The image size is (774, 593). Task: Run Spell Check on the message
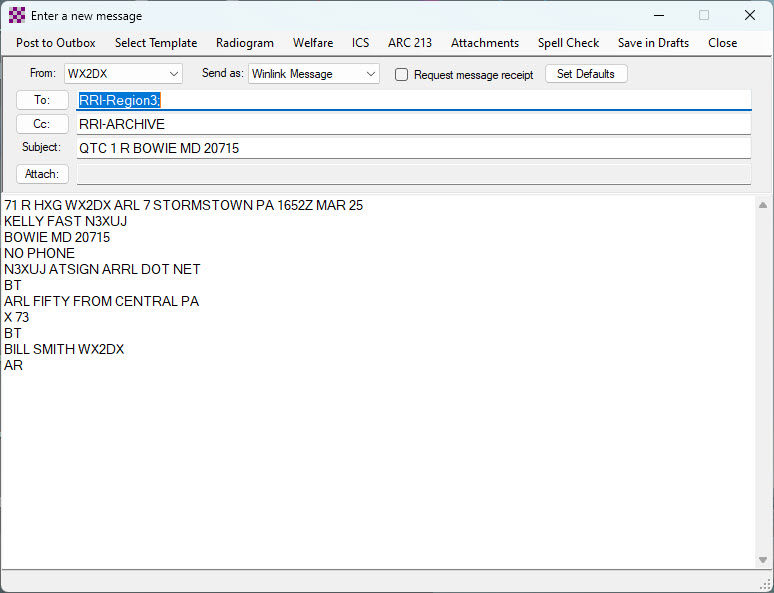[x=568, y=43]
